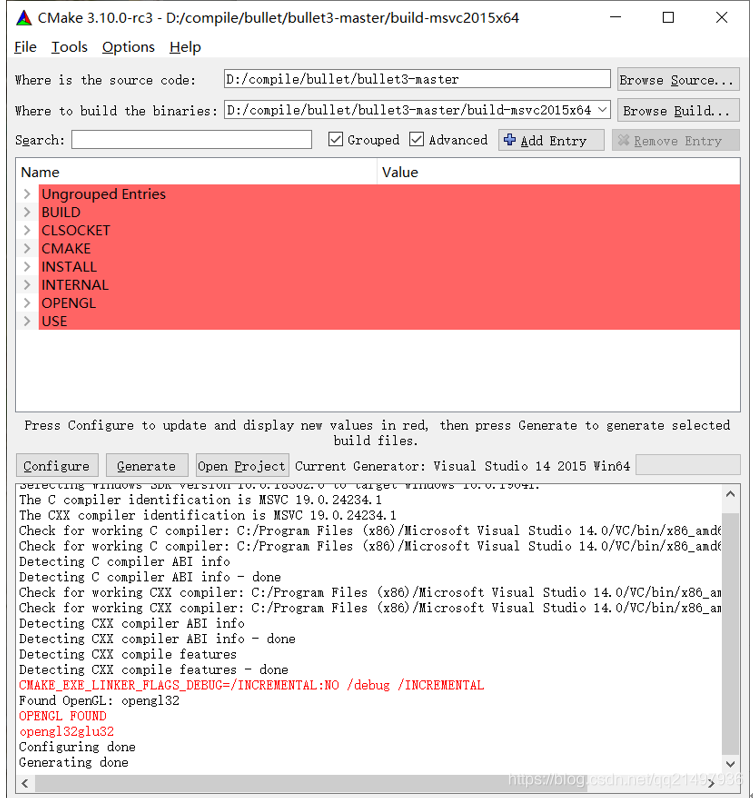Open the File menu
The width and height of the screenshot is (753, 798).
tap(25, 47)
